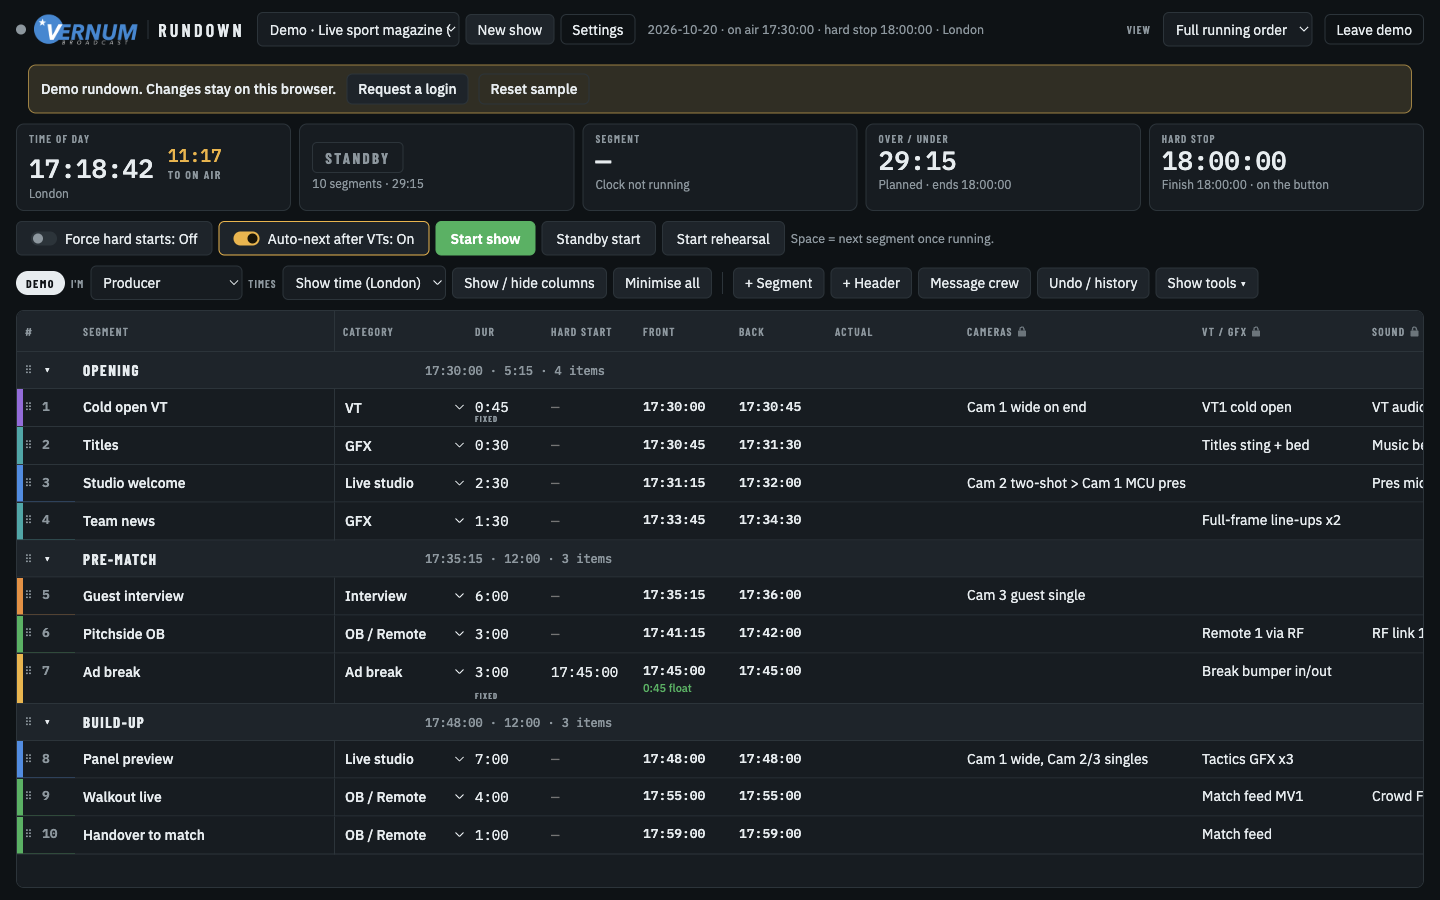The image size is (1440, 900).
Task: Click Request a login
Action: pos(407,89)
